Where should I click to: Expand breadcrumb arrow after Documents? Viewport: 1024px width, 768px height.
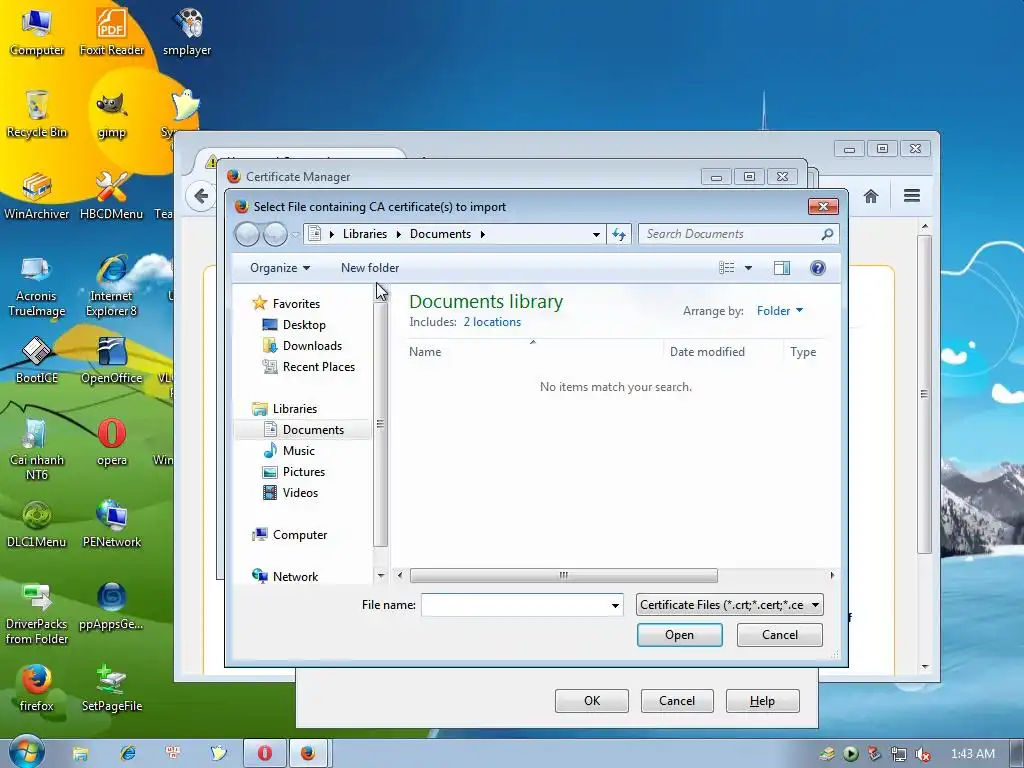pos(483,234)
